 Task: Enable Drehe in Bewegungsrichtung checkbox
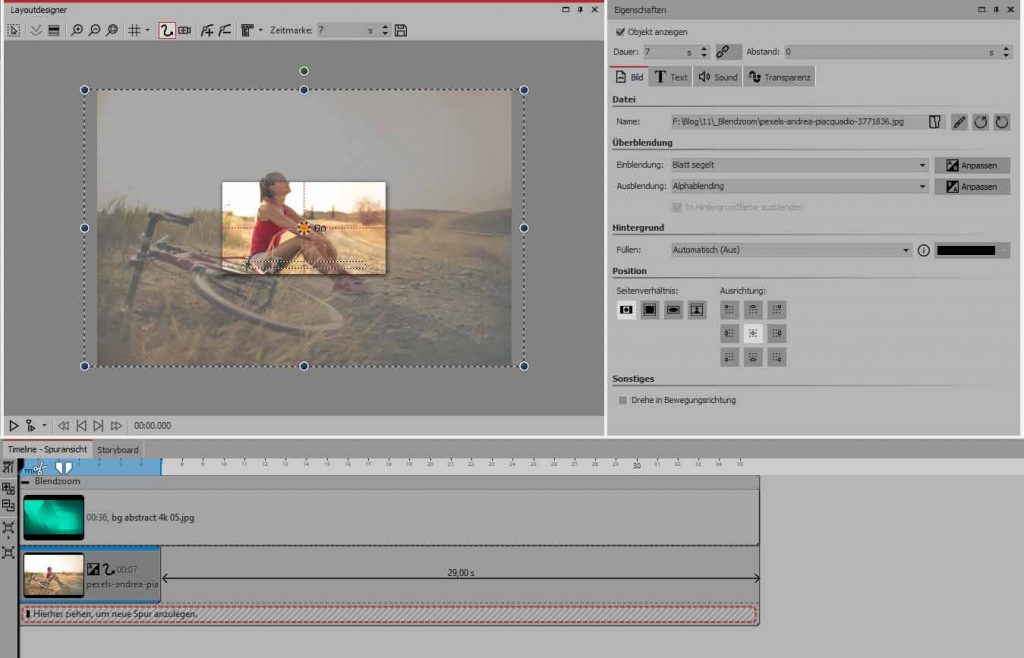click(x=623, y=400)
